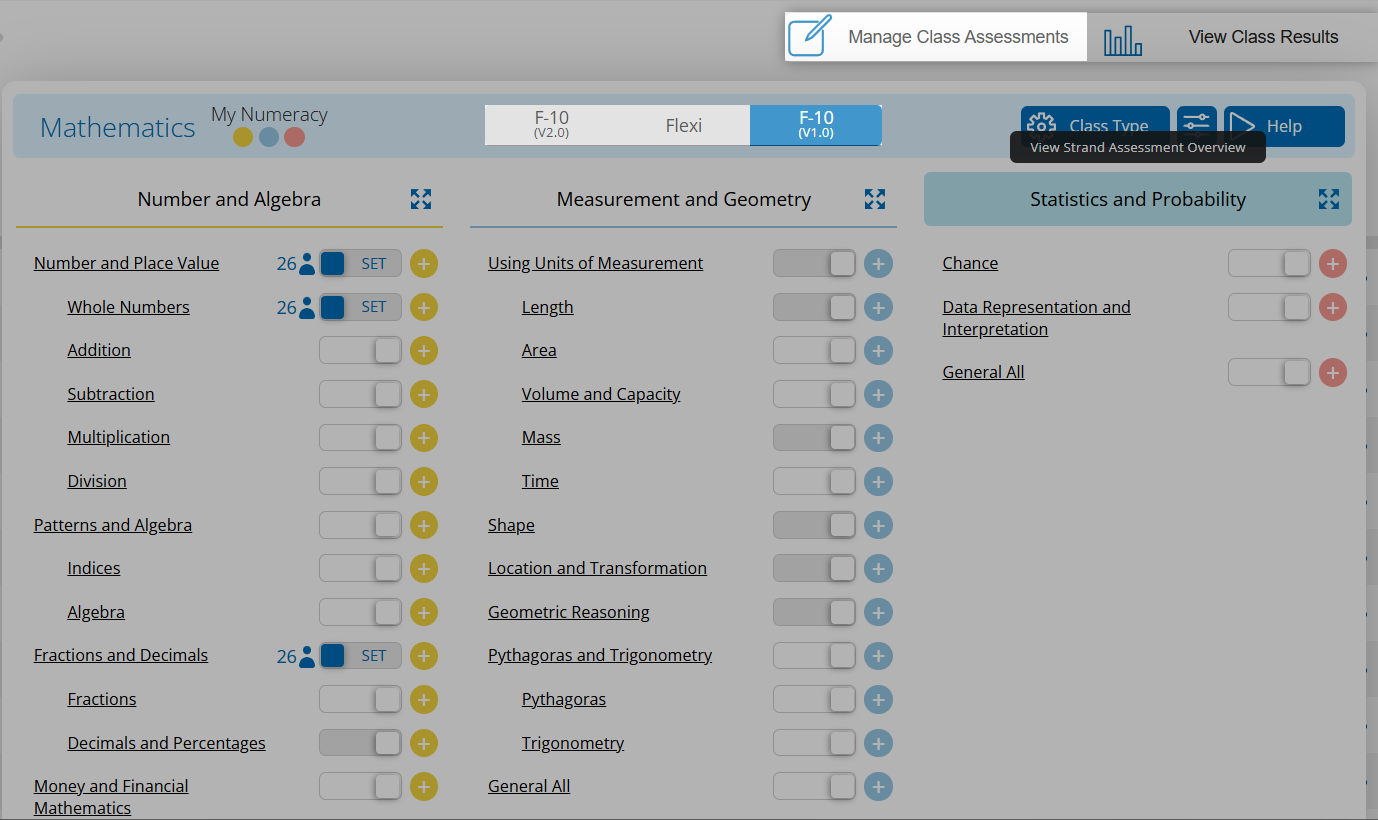
Task: Open the strand assessment overview sliders icon
Action: tap(1196, 123)
